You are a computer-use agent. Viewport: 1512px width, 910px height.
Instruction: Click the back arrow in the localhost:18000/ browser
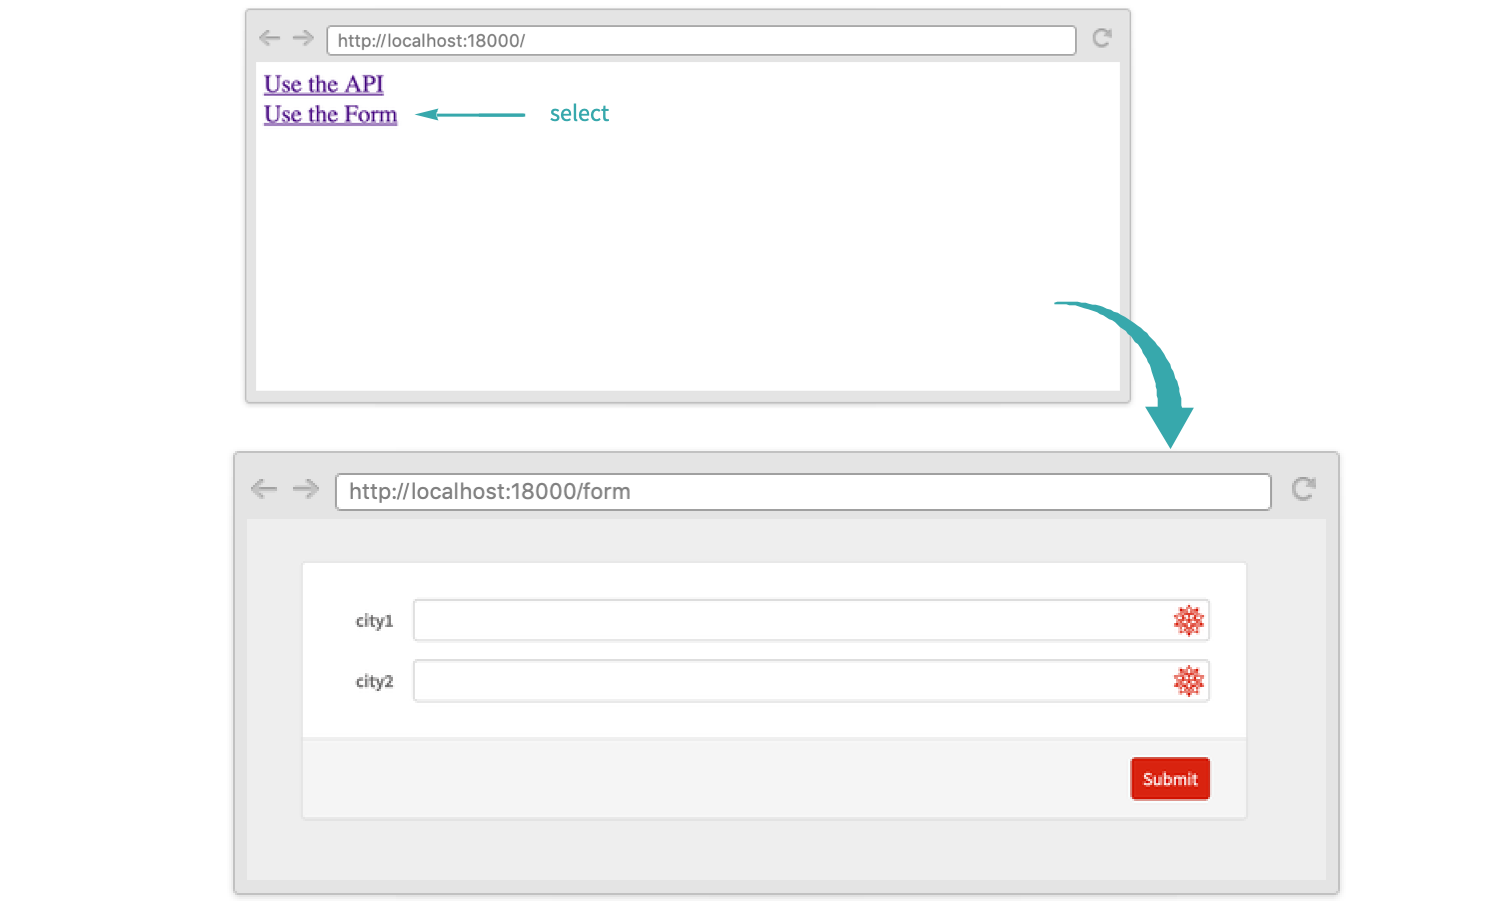coord(269,38)
